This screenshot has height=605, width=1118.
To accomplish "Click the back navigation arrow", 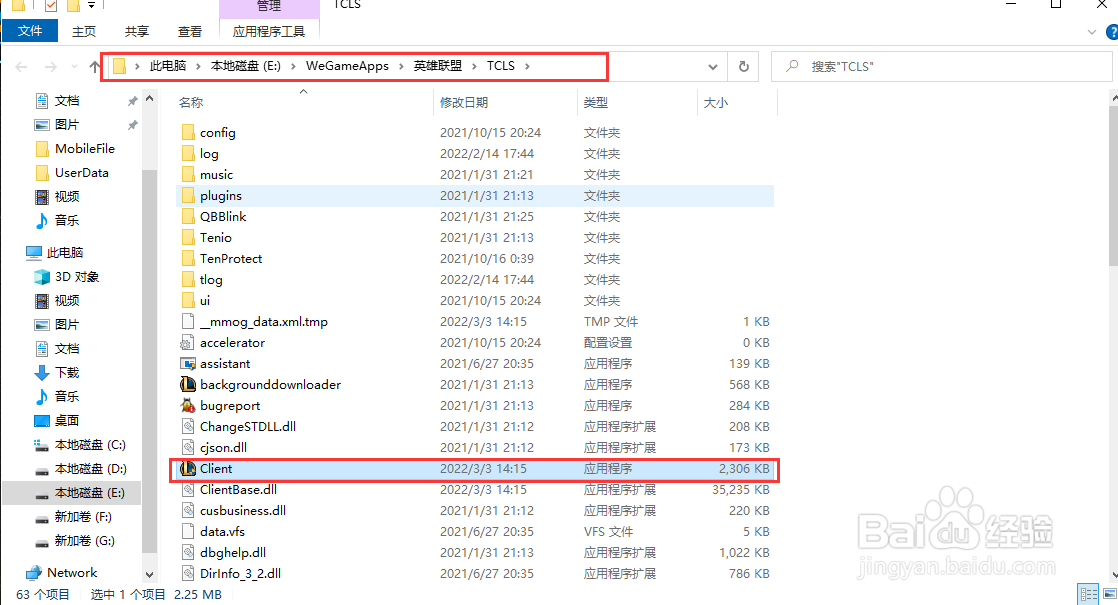I will (21, 66).
